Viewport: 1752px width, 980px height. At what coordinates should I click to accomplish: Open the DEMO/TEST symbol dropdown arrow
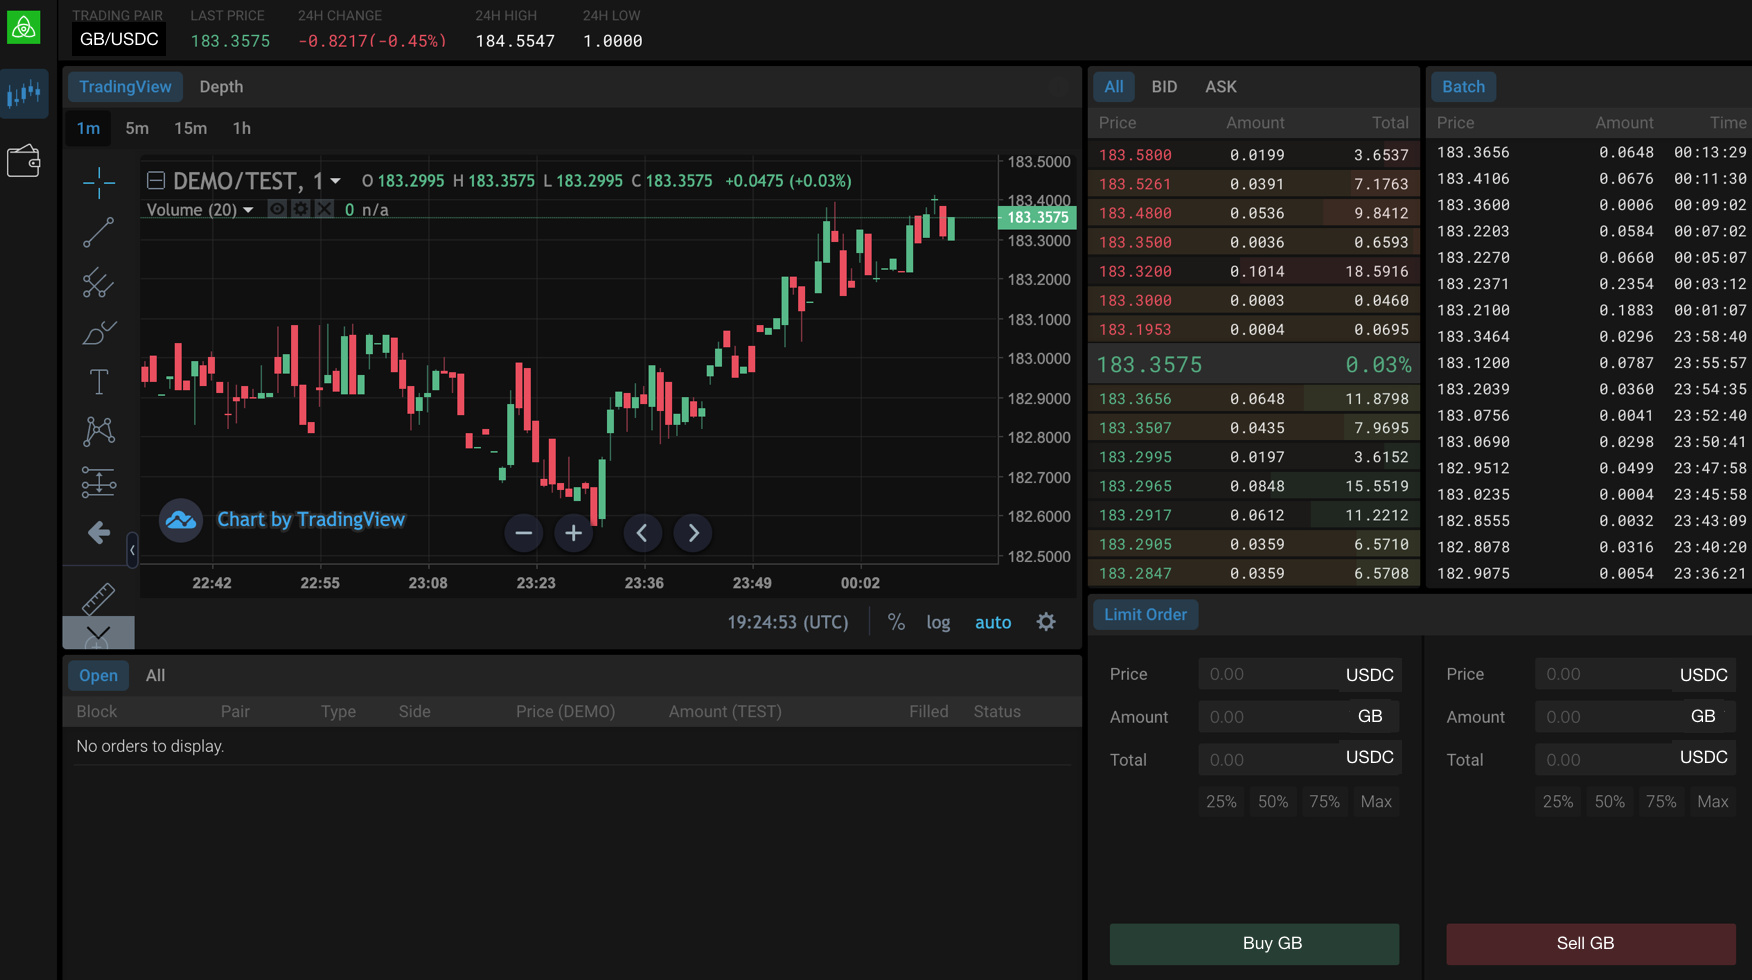tap(336, 181)
